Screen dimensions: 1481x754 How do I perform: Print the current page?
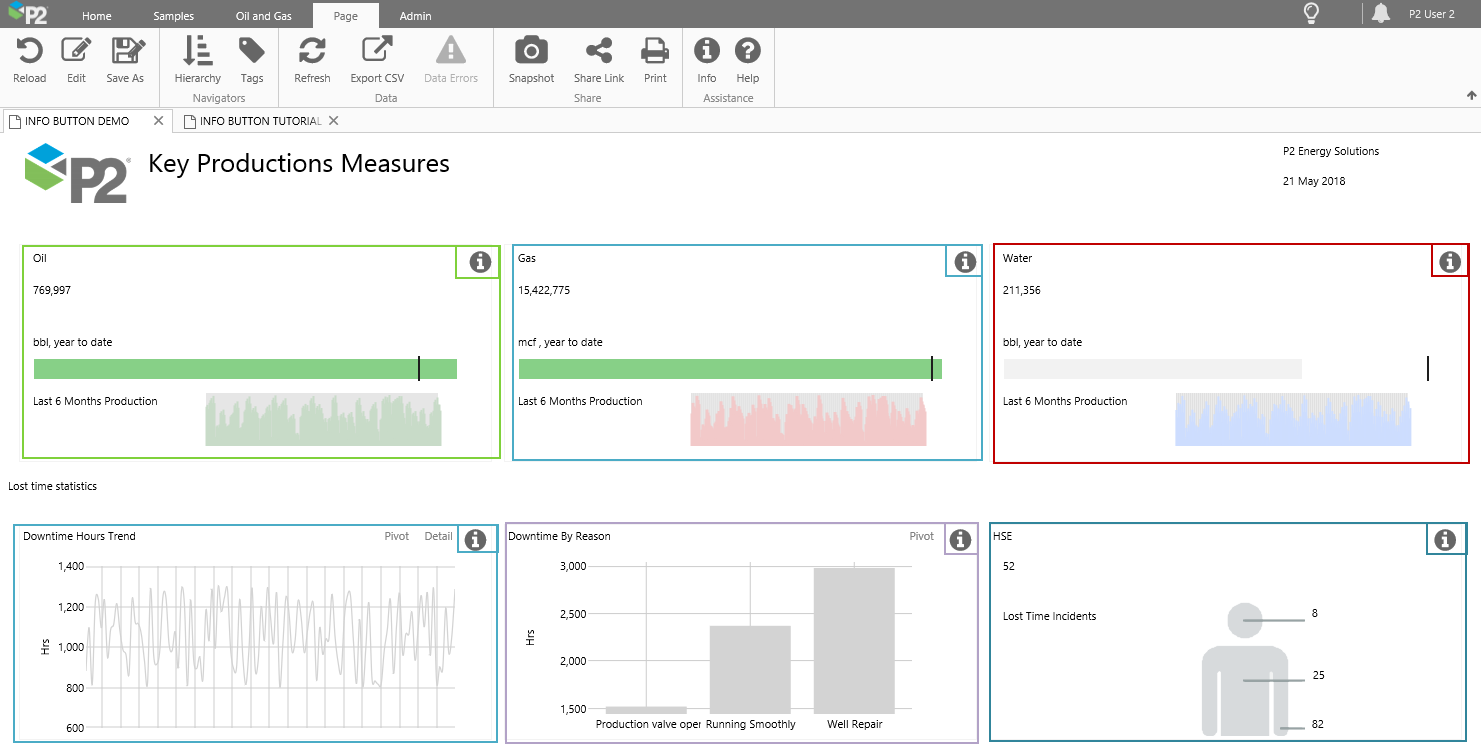point(655,52)
